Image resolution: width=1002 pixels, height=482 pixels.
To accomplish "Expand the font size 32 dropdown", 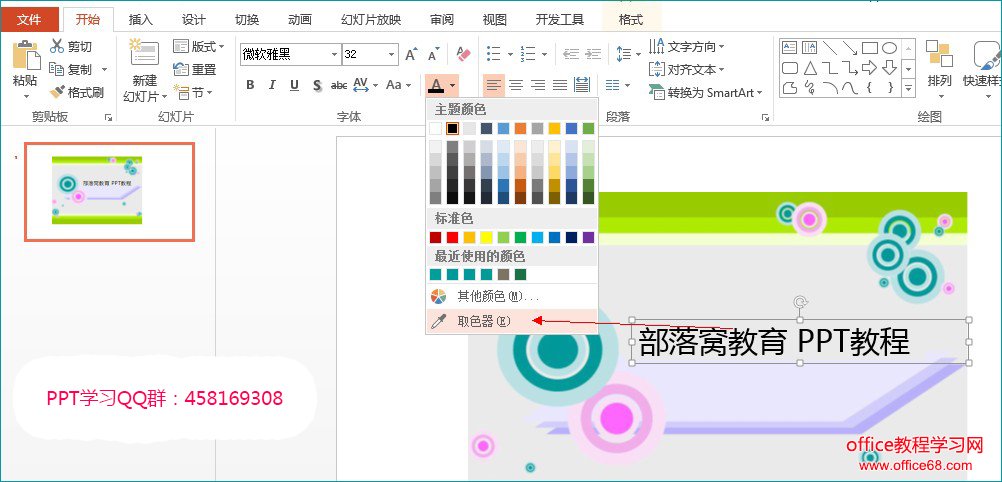I will [391, 54].
